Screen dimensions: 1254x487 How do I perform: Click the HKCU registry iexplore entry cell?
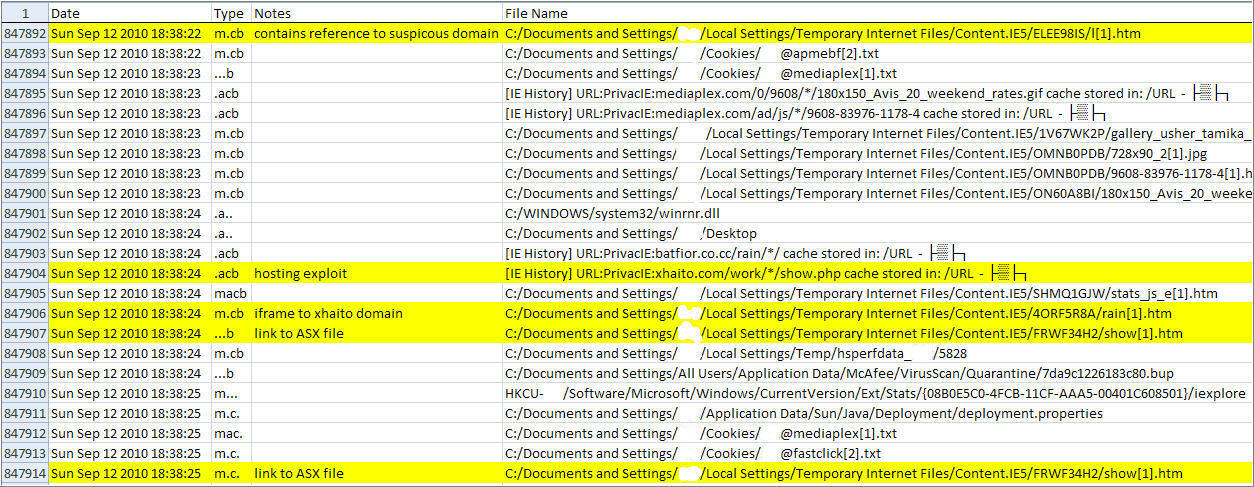pyautogui.click(x=878, y=393)
